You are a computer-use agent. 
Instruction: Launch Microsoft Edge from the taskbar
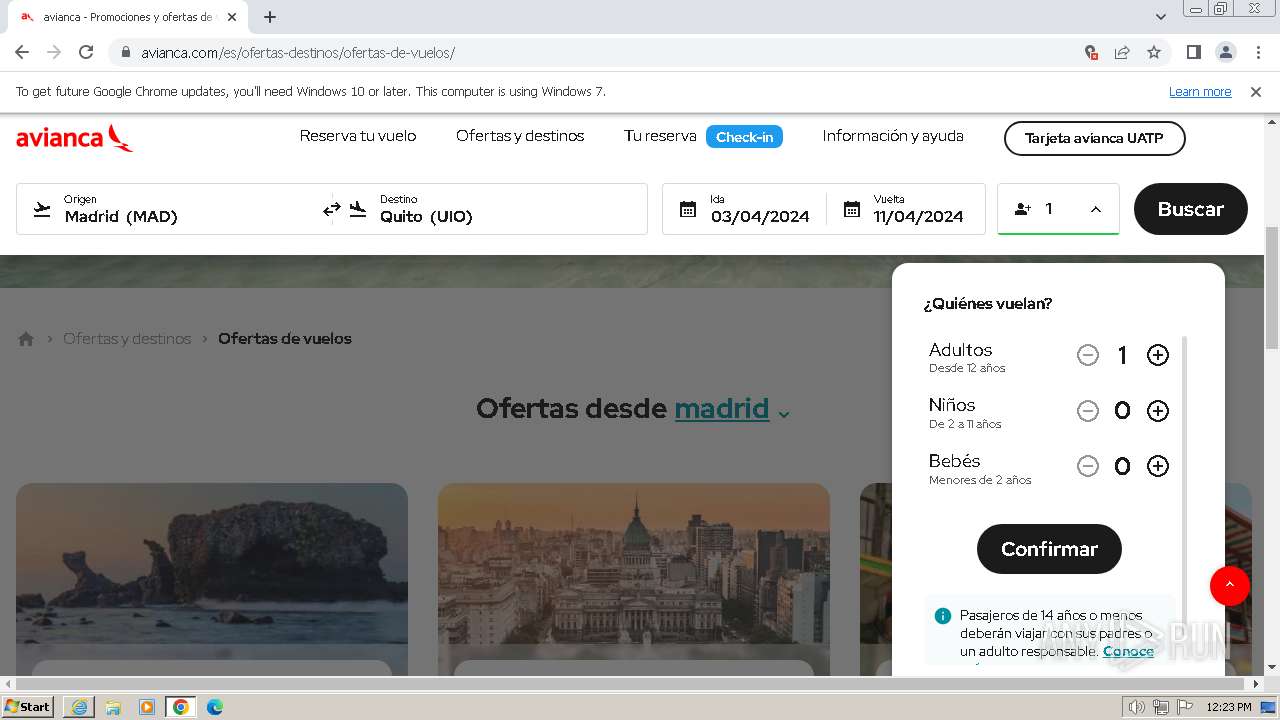click(215, 707)
